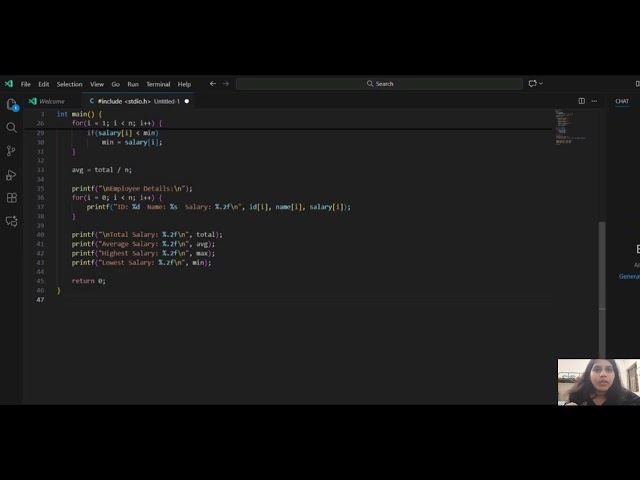Click the printf Lowest Salary line
Screen dimensions: 640x480
(142, 262)
